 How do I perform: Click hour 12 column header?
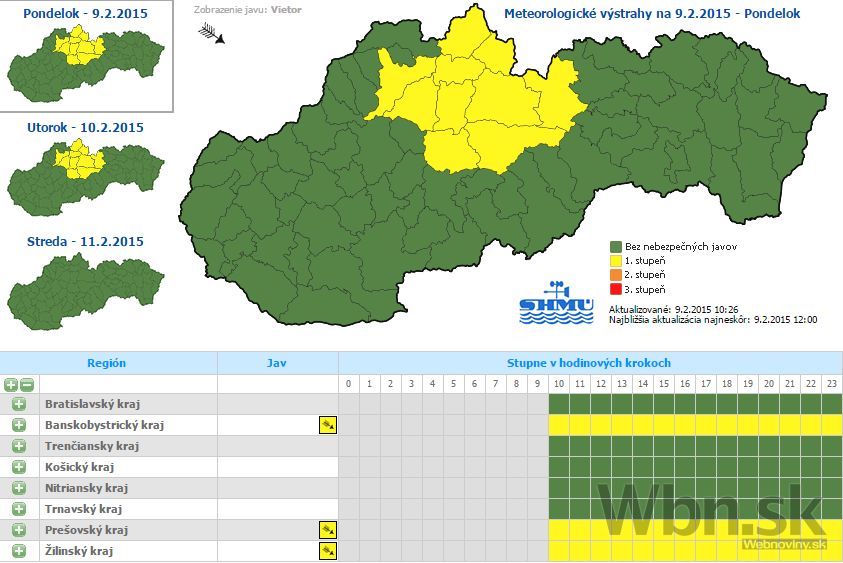tap(601, 384)
